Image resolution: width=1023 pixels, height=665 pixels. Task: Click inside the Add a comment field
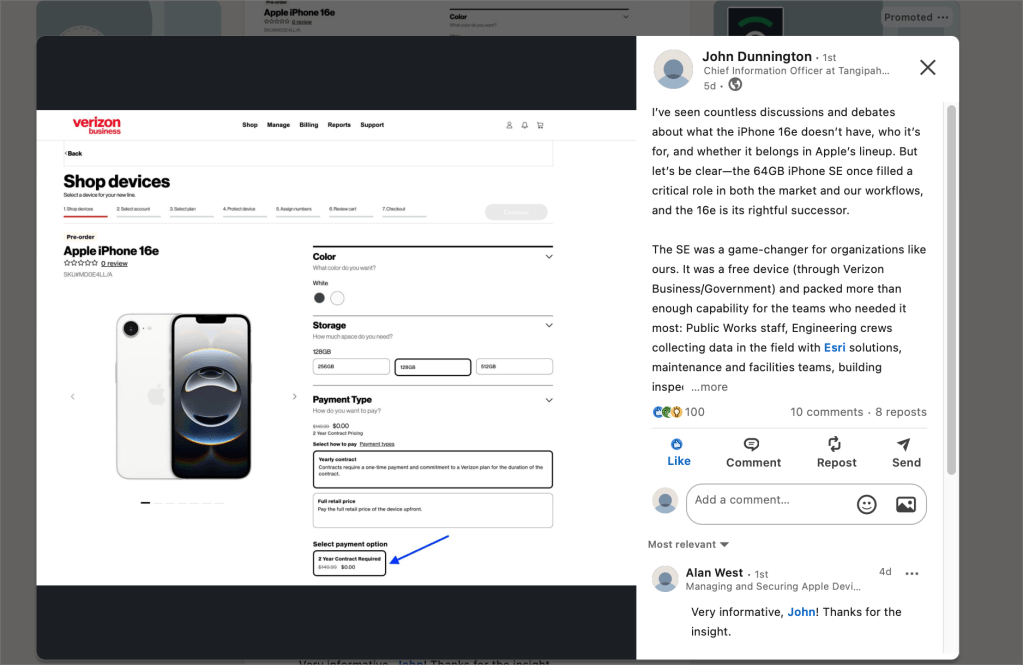click(x=765, y=500)
